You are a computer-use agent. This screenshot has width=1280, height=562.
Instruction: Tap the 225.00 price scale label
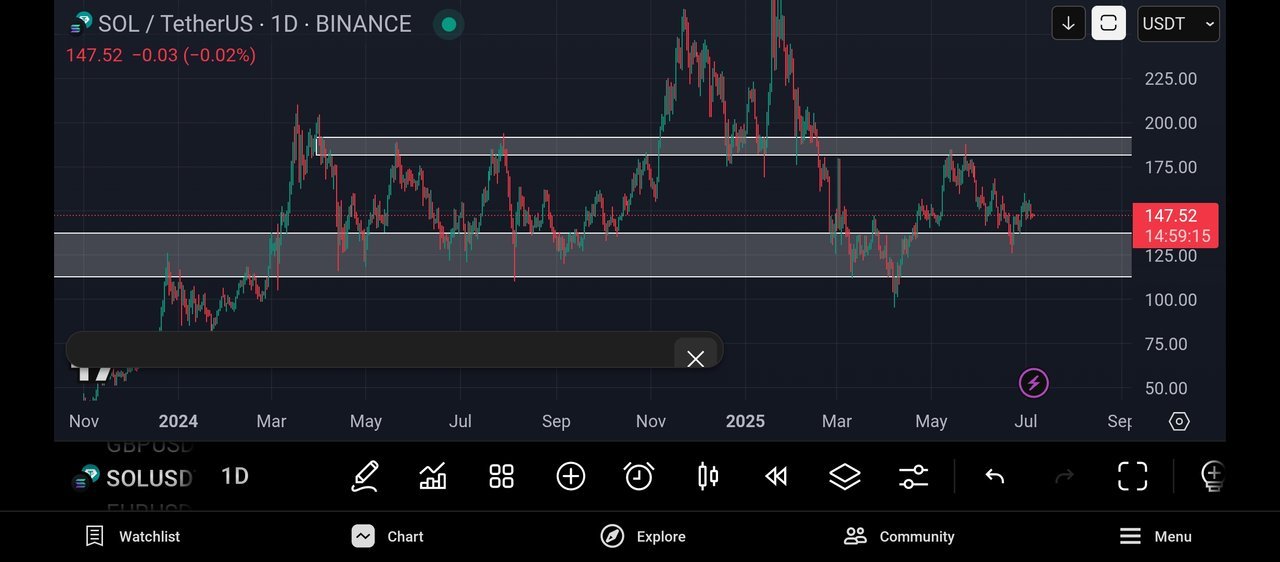(x=1171, y=79)
